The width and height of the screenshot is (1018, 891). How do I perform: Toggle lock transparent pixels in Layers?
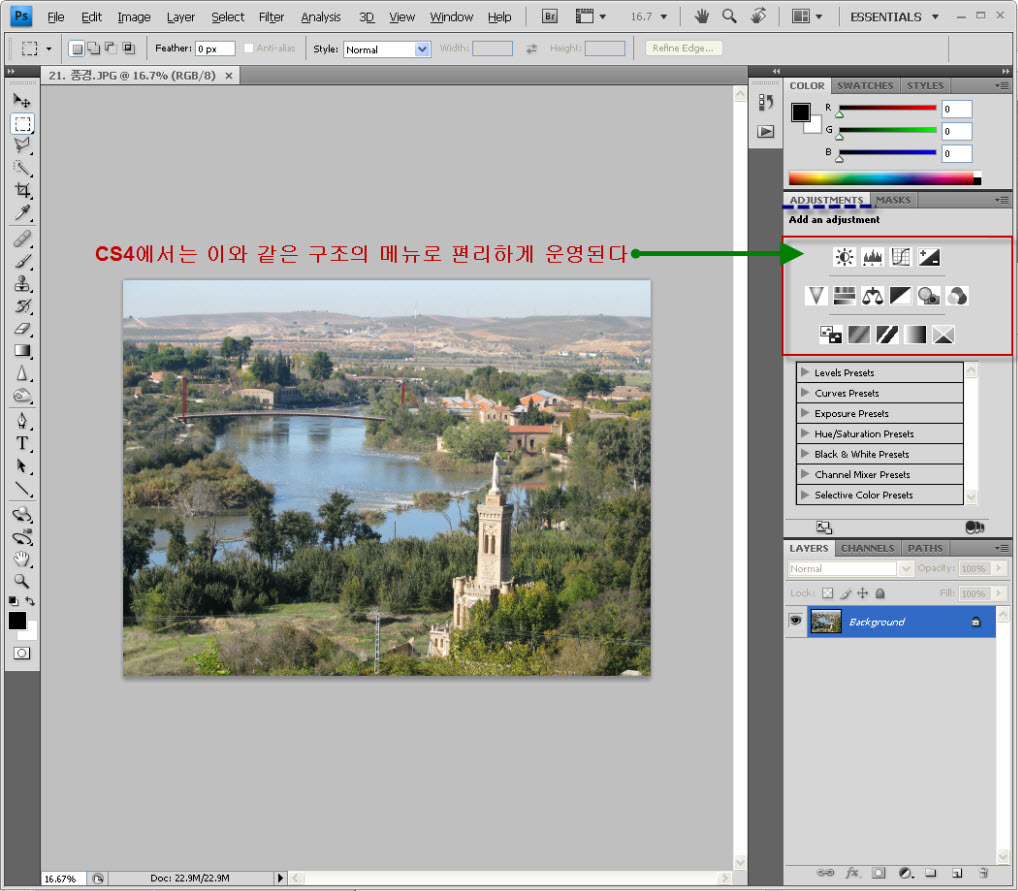(x=827, y=593)
